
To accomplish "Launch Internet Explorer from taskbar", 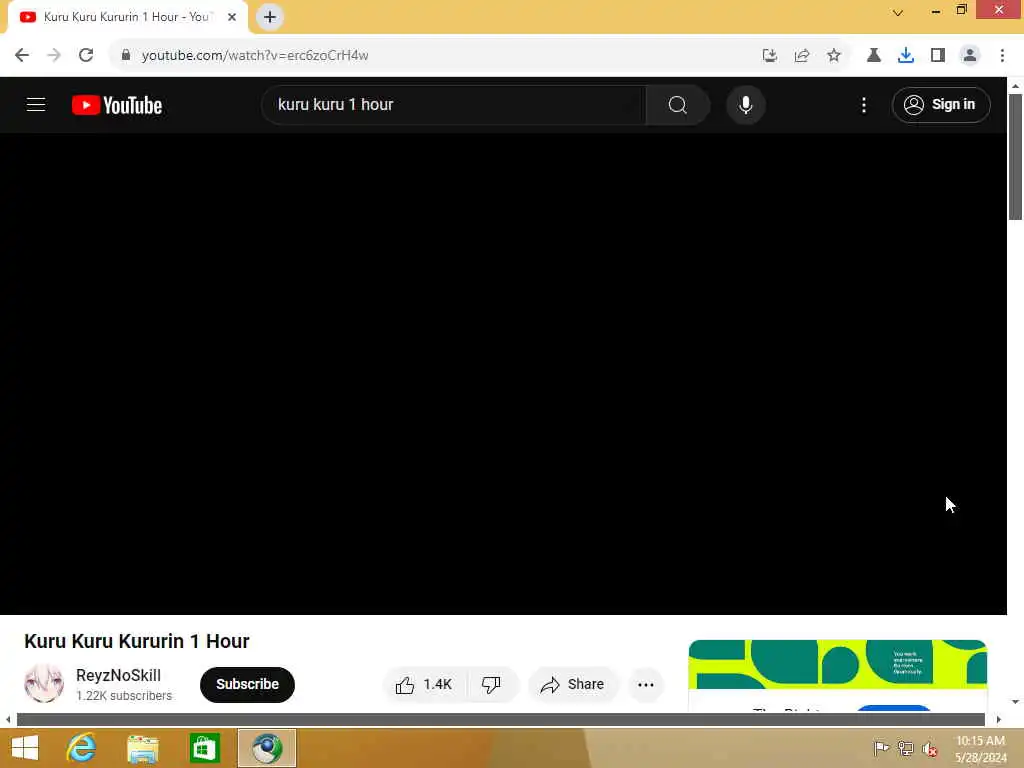I will tap(82, 748).
